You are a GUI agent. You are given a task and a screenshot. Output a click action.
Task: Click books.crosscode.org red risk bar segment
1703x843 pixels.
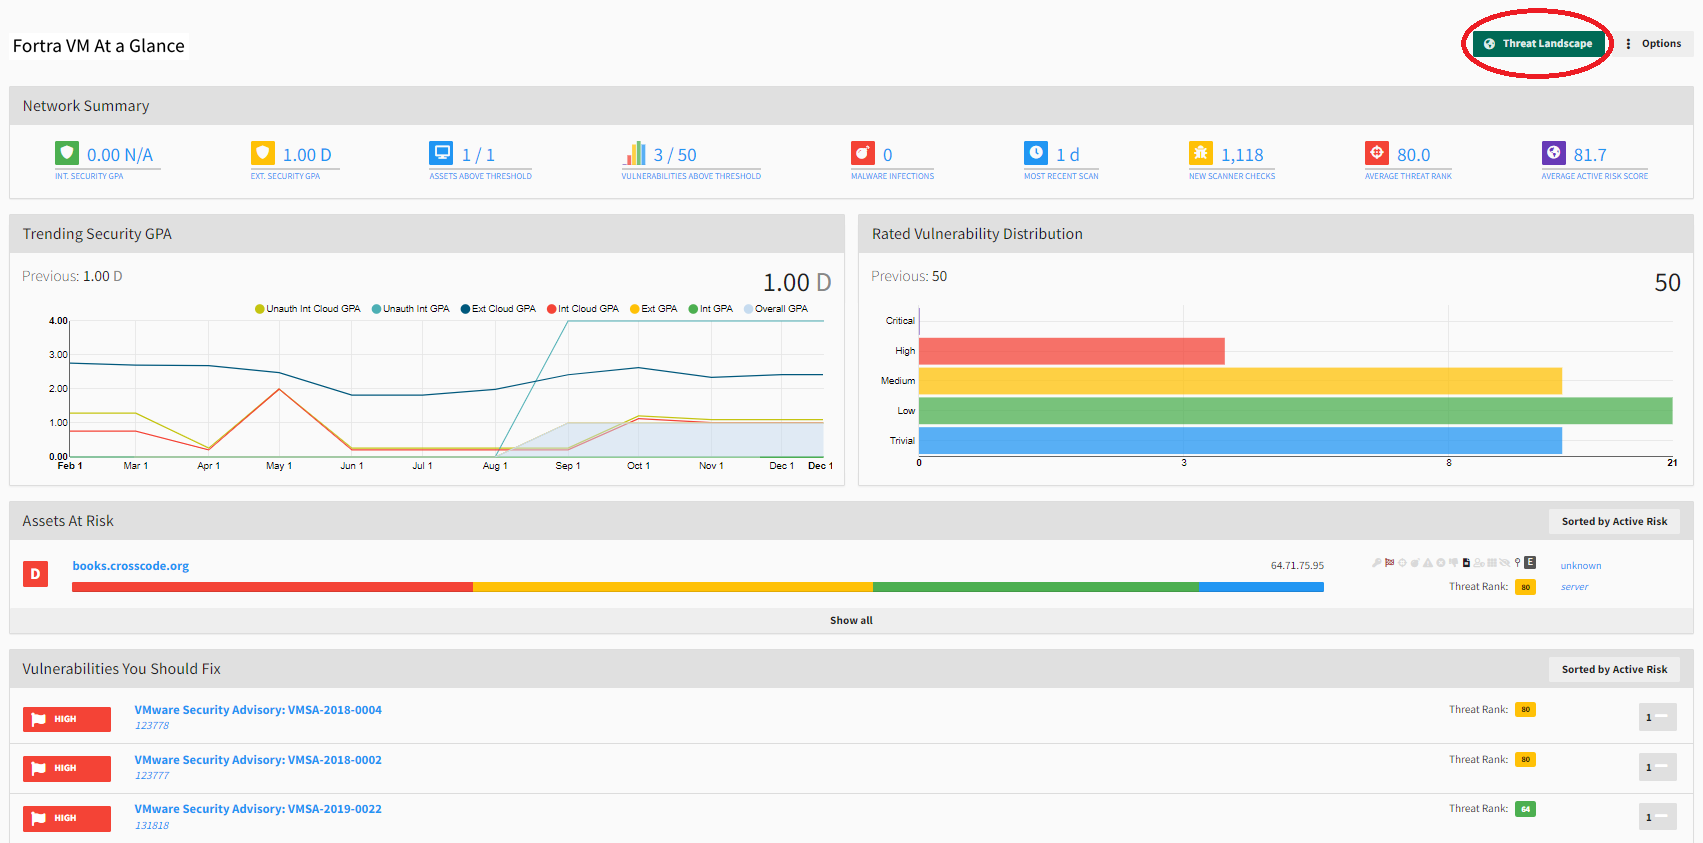(x=272, y=587)
